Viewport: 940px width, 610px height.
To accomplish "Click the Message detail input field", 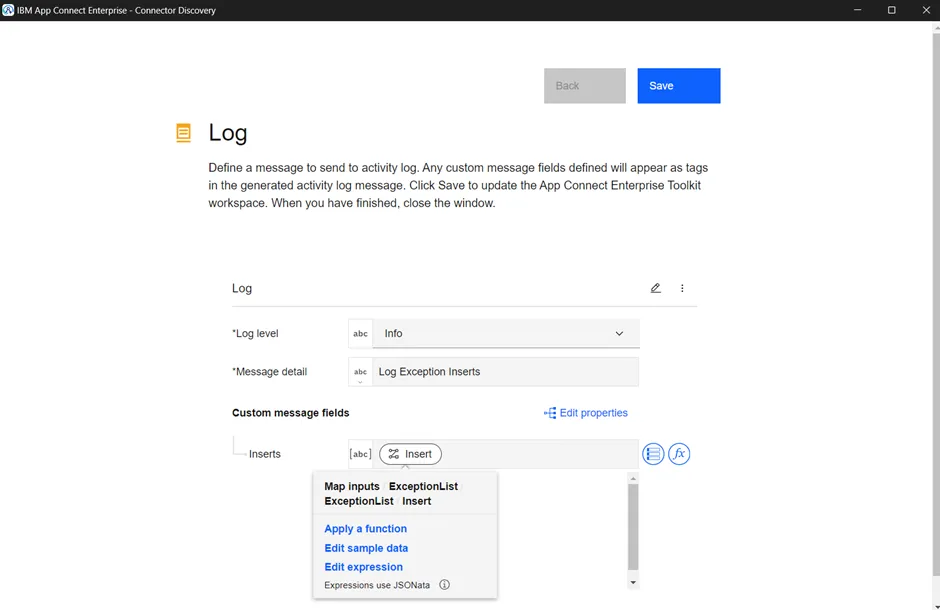I will (x=505, y=372).
